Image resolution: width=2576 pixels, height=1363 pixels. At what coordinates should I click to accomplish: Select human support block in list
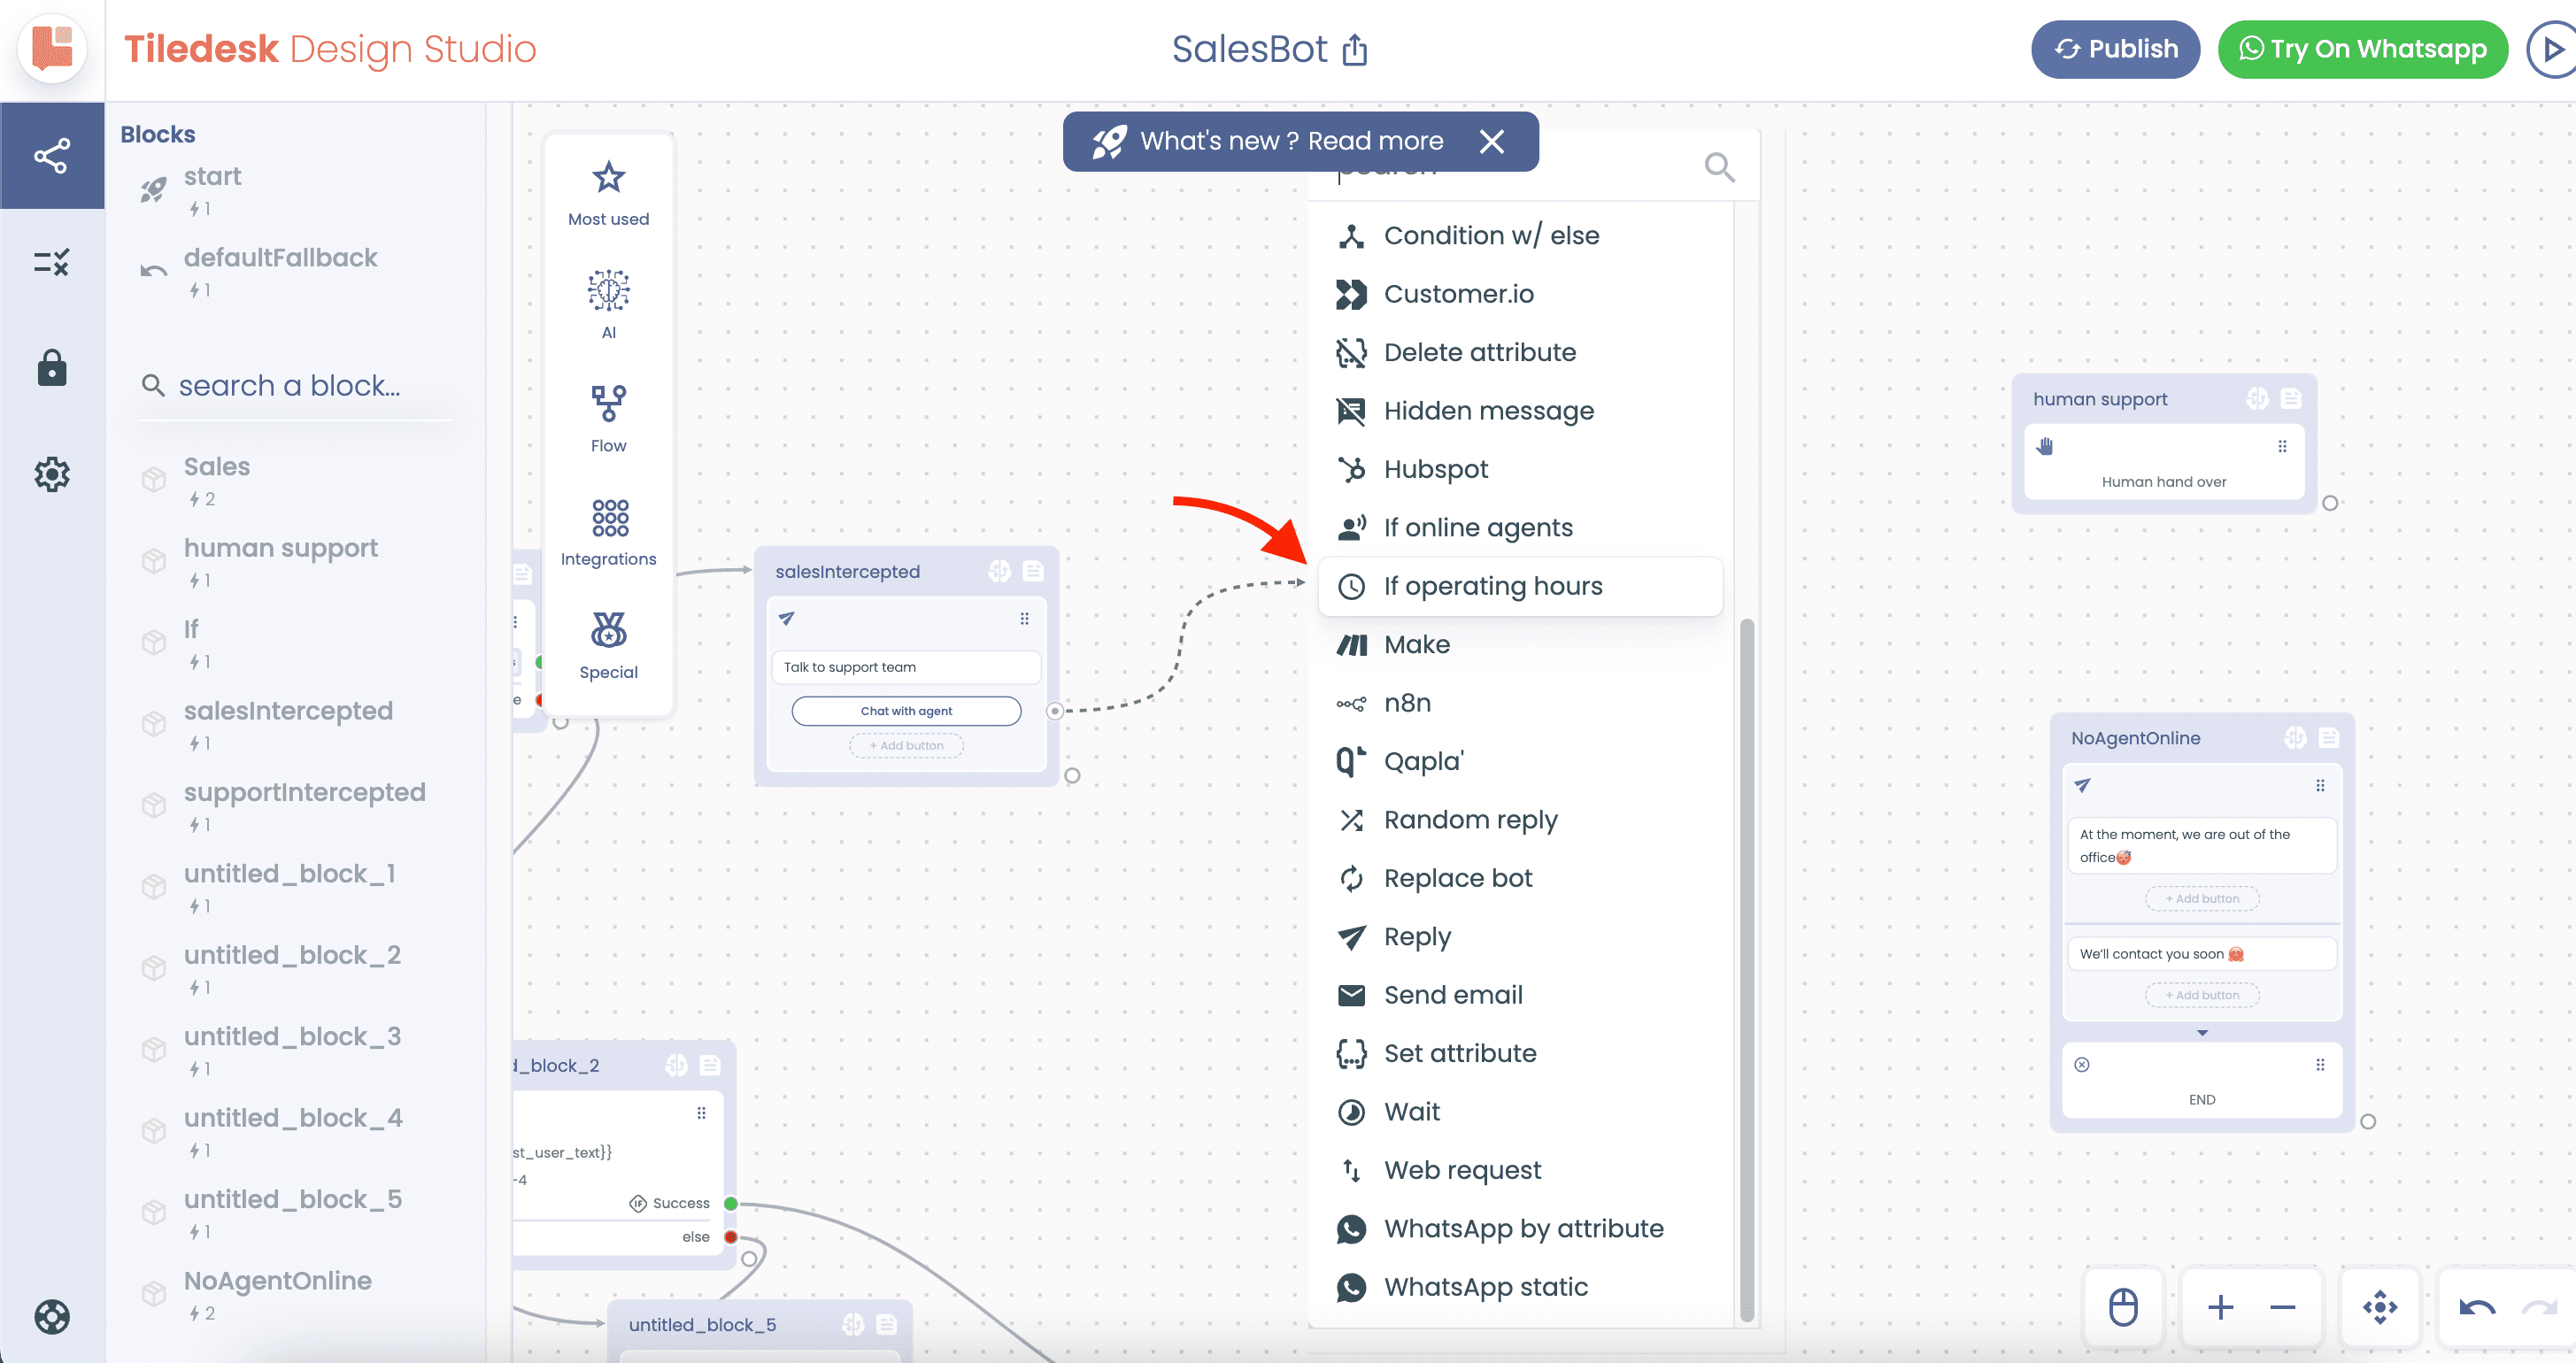(x=296, y=562)
